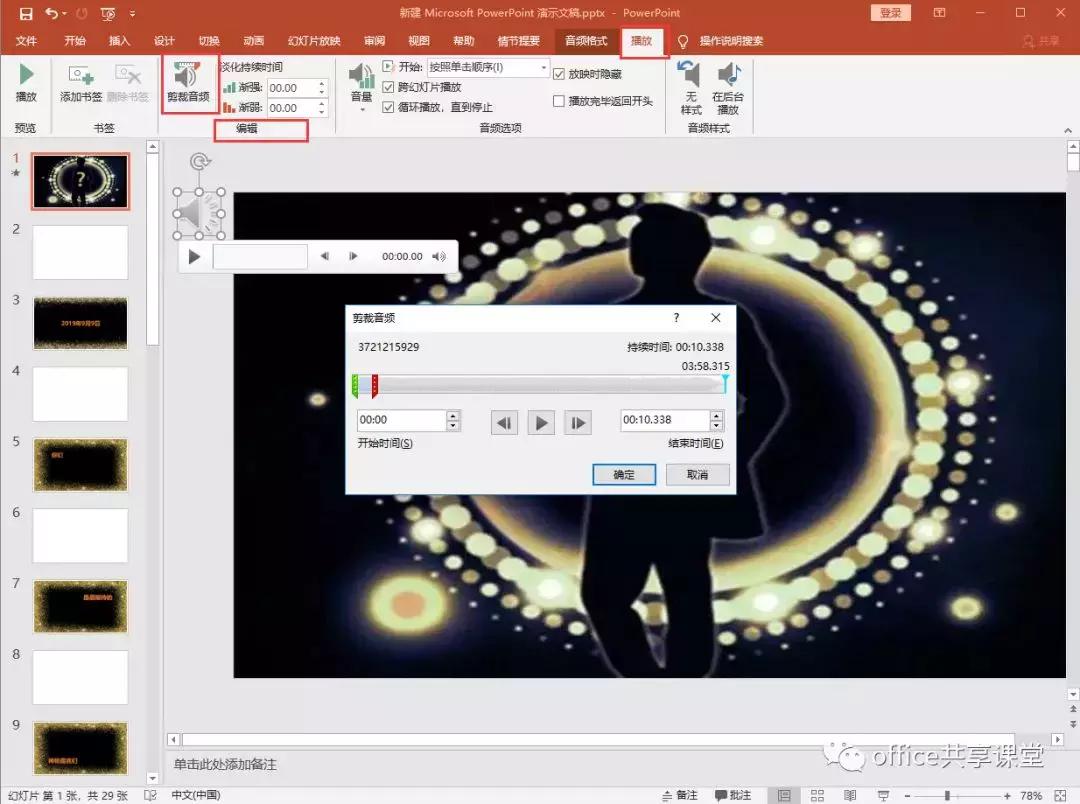The height and width of the screenshot is (804, 1080).
Task: Switch to slide sorter view icon
Action: coord(818,796)
